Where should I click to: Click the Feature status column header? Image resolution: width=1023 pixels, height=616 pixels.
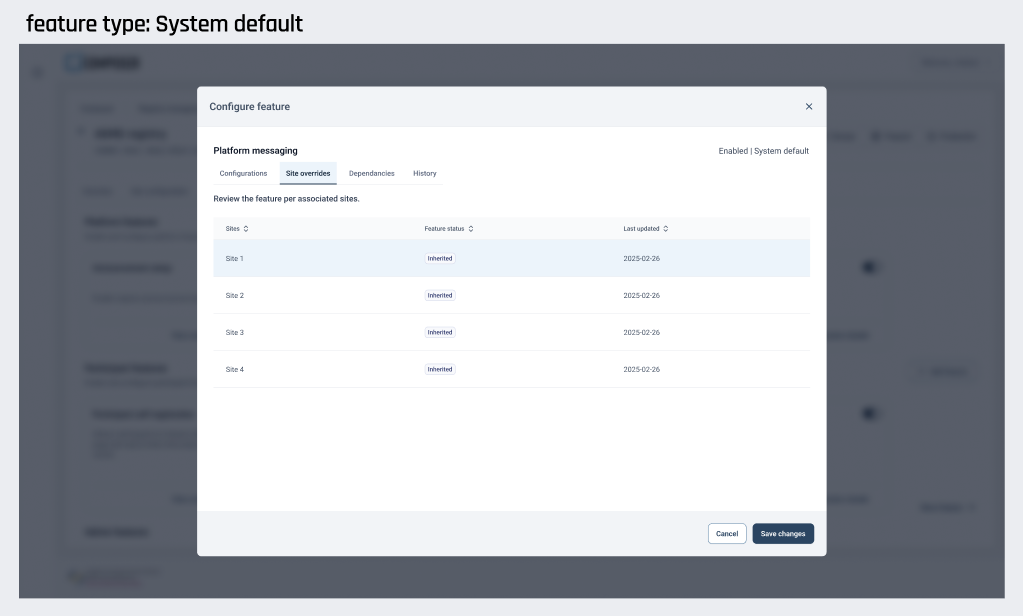pyautogui.click(x=444, y=229)
